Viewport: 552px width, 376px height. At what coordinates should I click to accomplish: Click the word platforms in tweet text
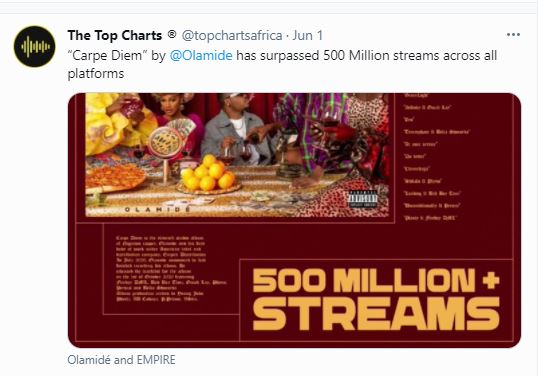point(96,74)
